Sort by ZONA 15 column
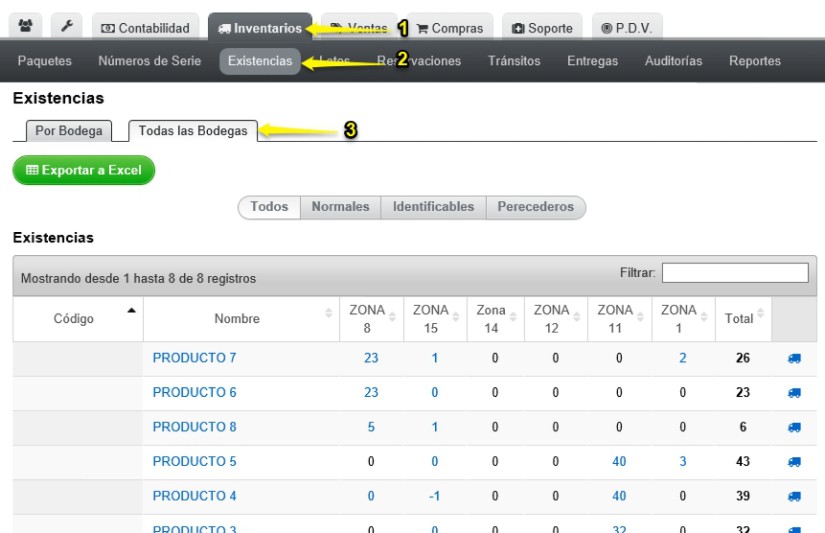 pyautogui.click(x=435, y=319)
